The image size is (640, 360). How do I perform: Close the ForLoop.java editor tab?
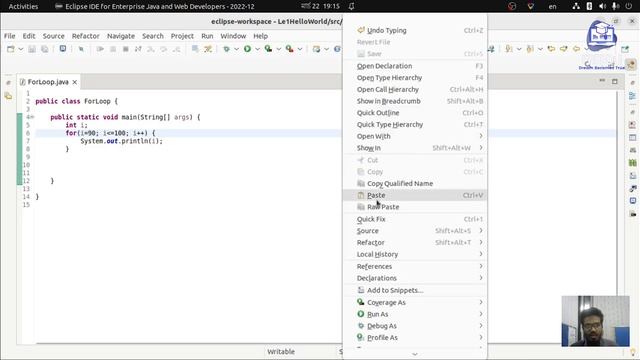(75, 82)
